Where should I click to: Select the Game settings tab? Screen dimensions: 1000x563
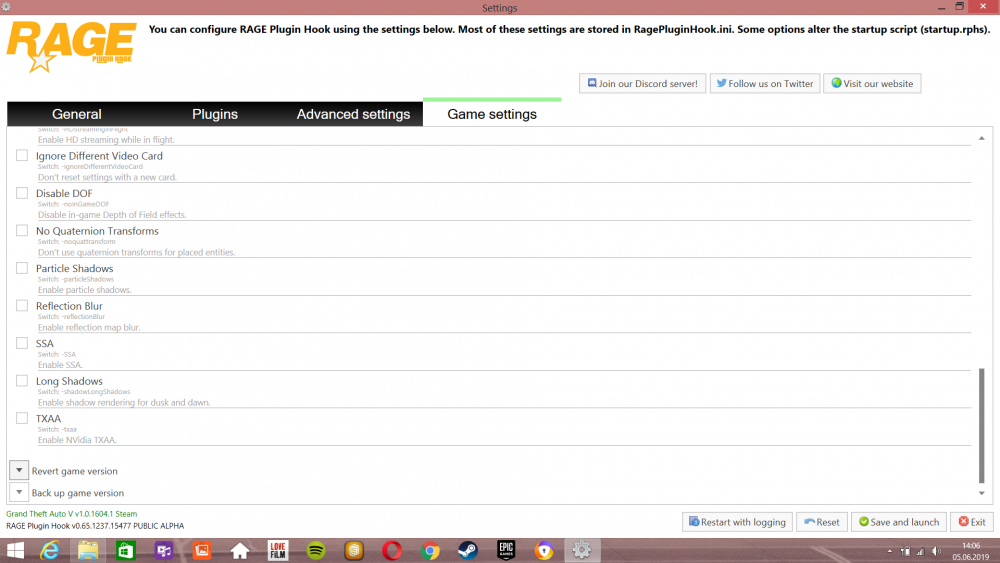pos(492,113)
